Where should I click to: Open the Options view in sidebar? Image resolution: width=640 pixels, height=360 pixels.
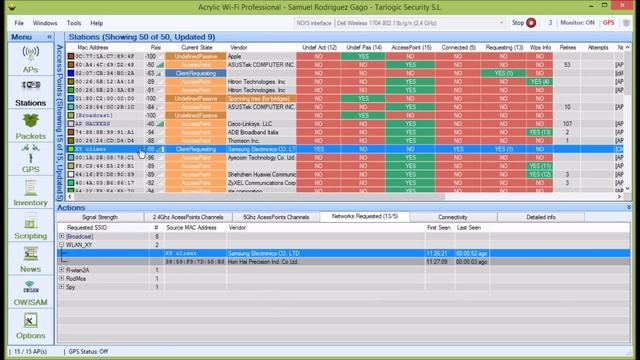point(31,326)
